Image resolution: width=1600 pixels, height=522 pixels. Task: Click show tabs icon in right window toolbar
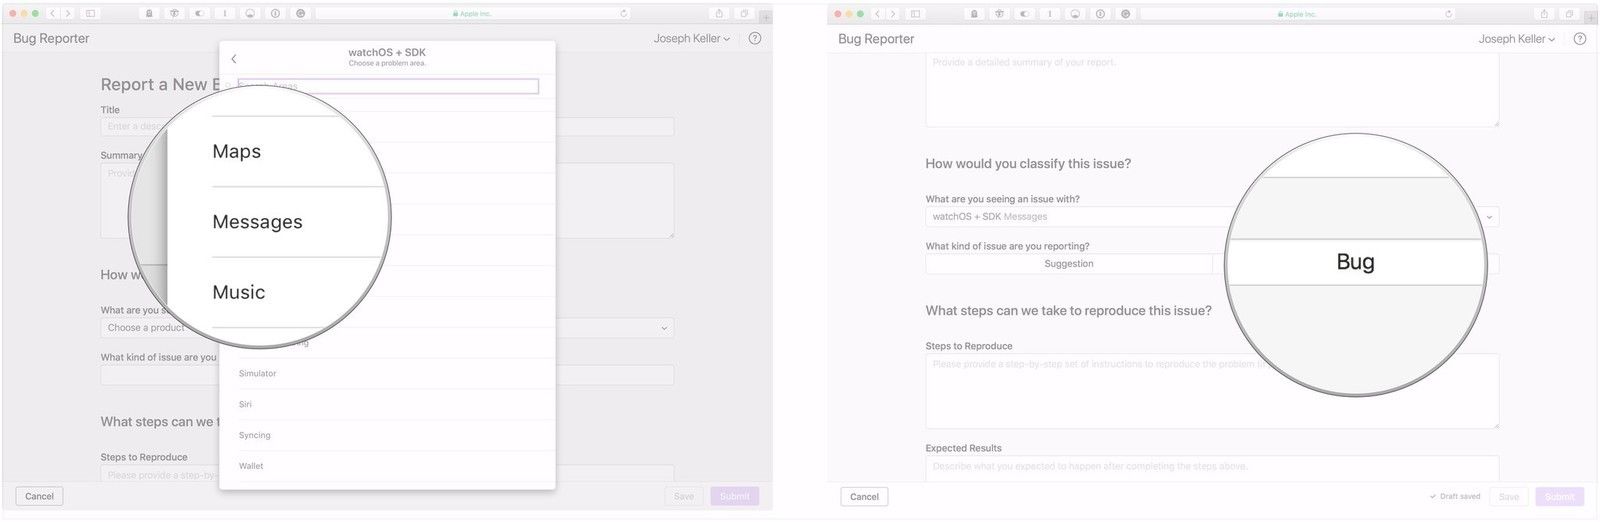click(1569, 14)
